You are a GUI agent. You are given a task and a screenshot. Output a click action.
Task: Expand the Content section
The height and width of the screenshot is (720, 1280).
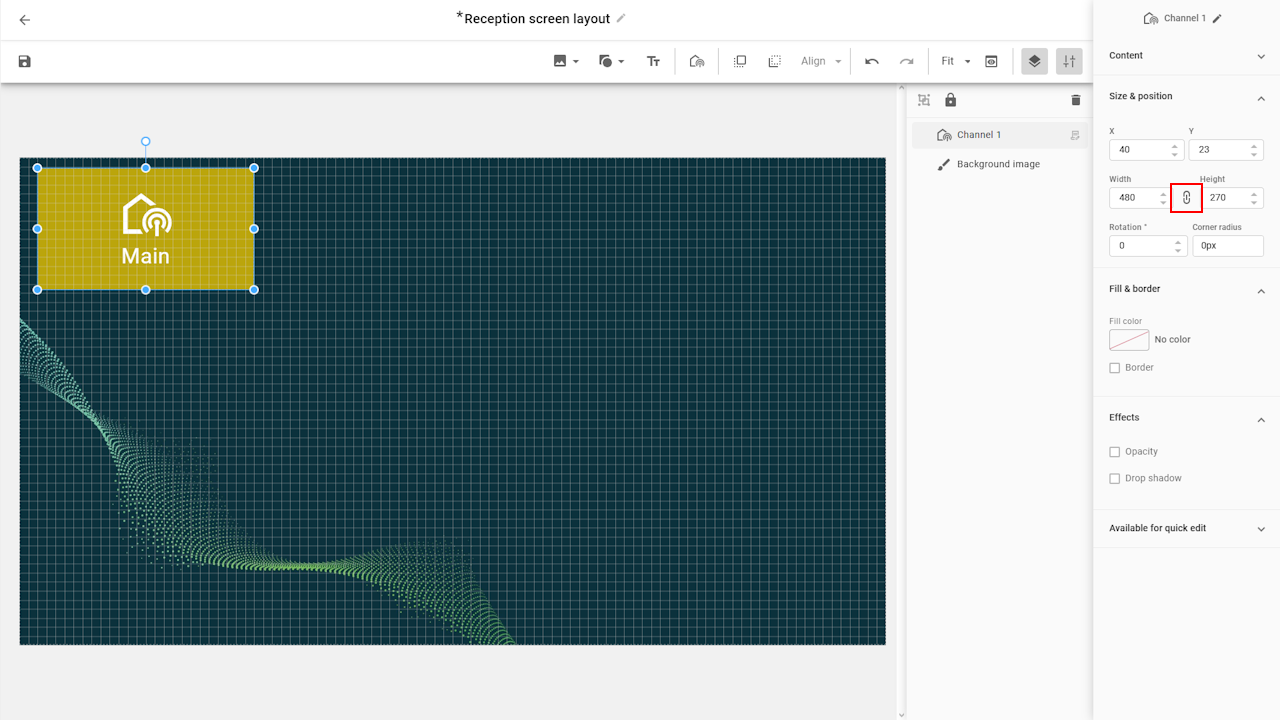tap(1260, 56)
